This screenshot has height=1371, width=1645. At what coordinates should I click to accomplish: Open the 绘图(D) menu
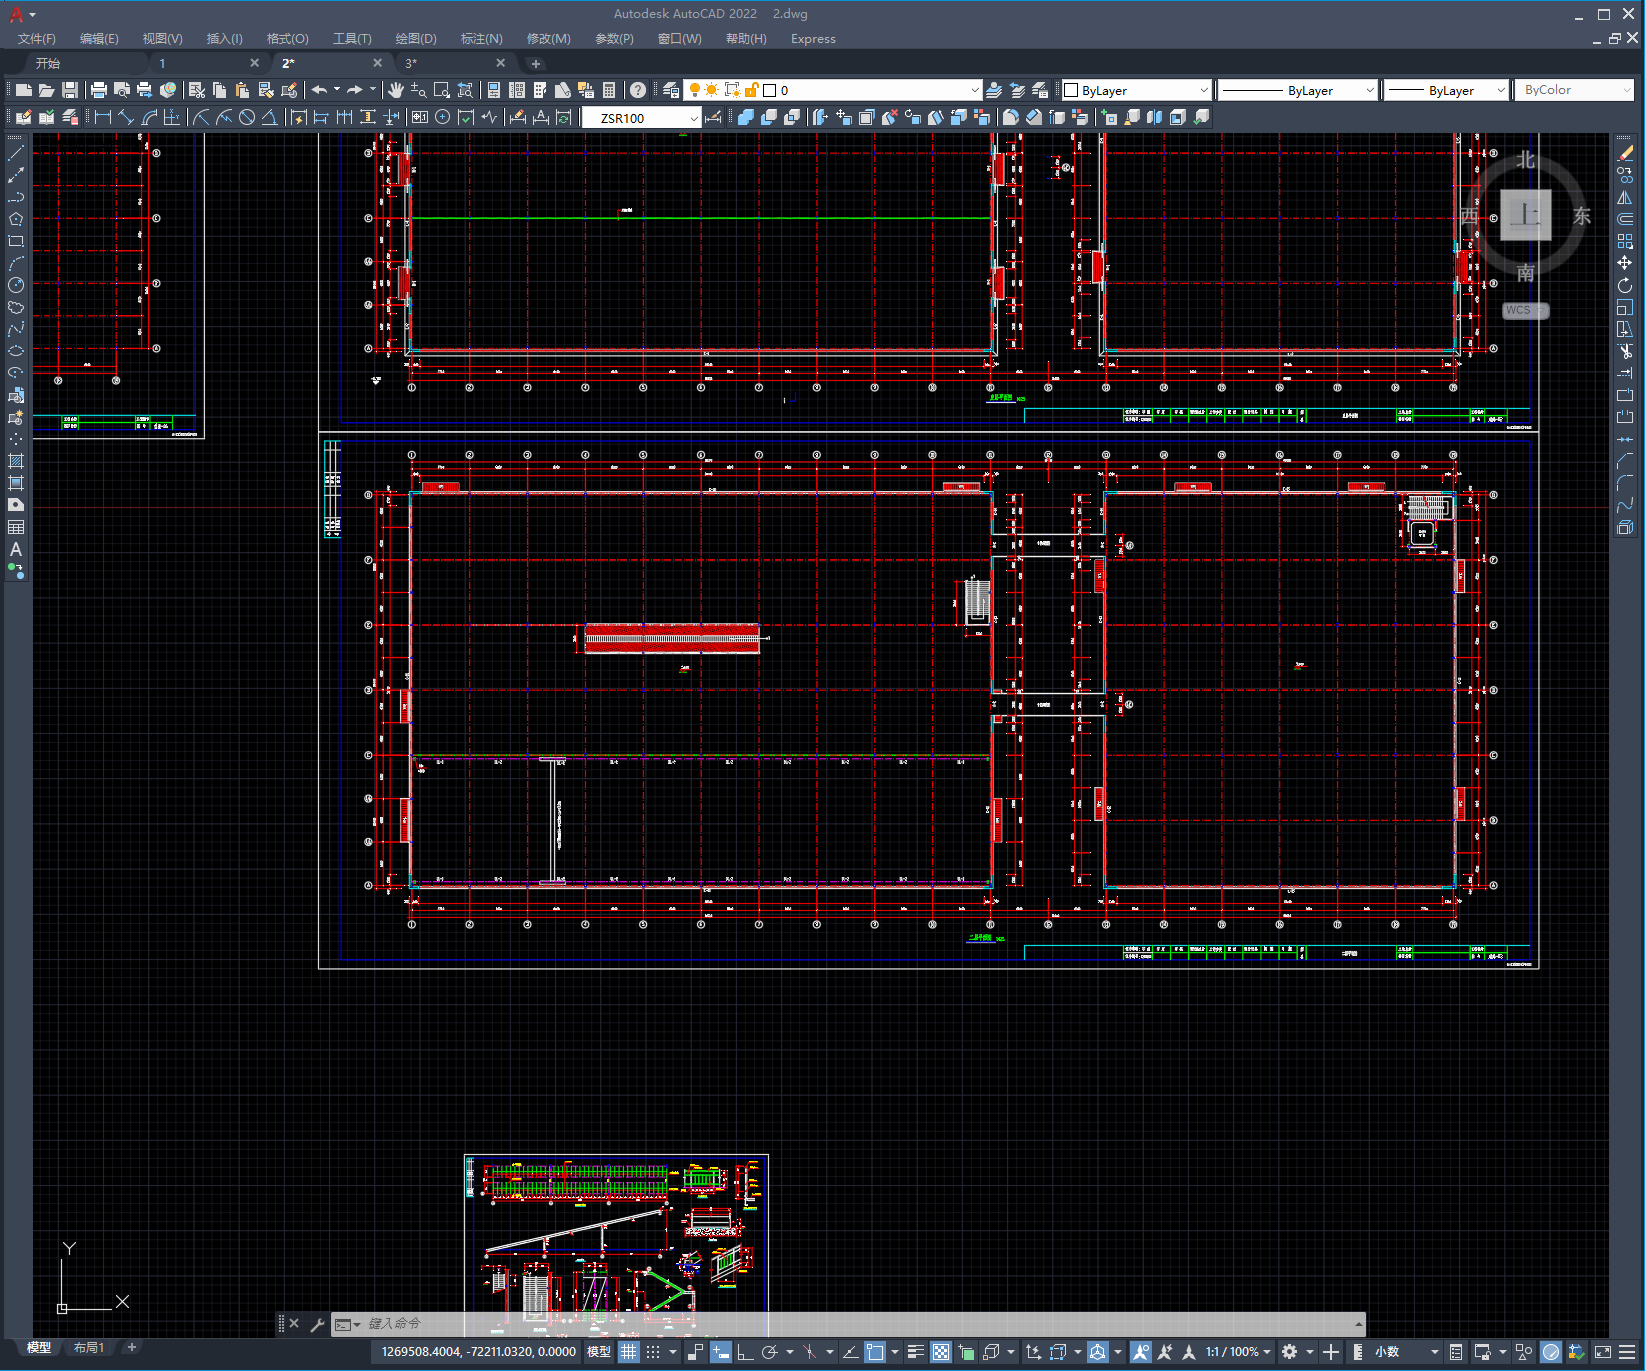click(416, 39)
